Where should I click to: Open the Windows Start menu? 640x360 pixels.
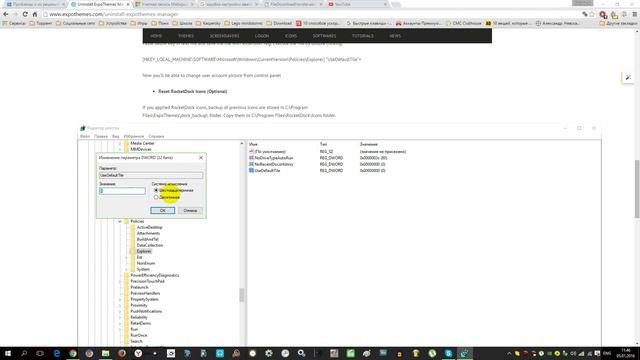pyautogui.click(x=8, y=353)
